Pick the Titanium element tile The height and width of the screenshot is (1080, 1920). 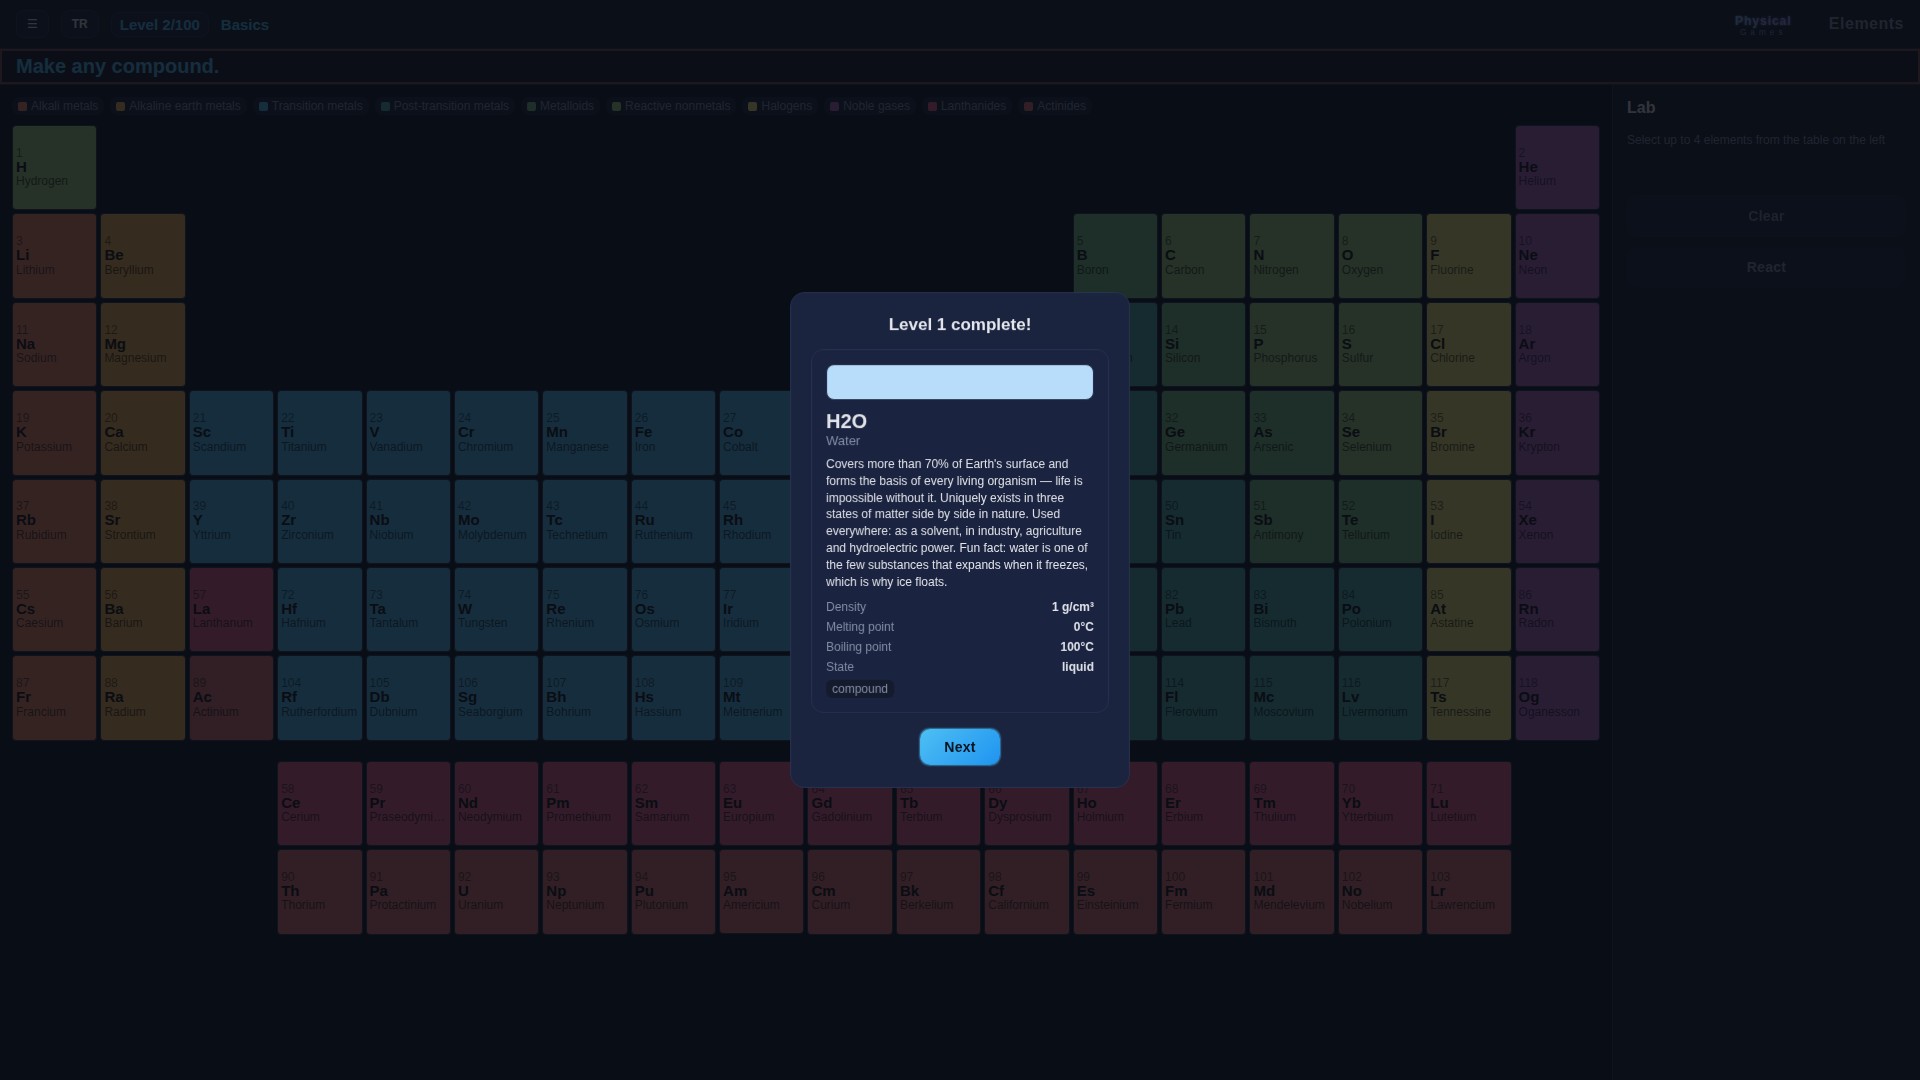[319, 433]
